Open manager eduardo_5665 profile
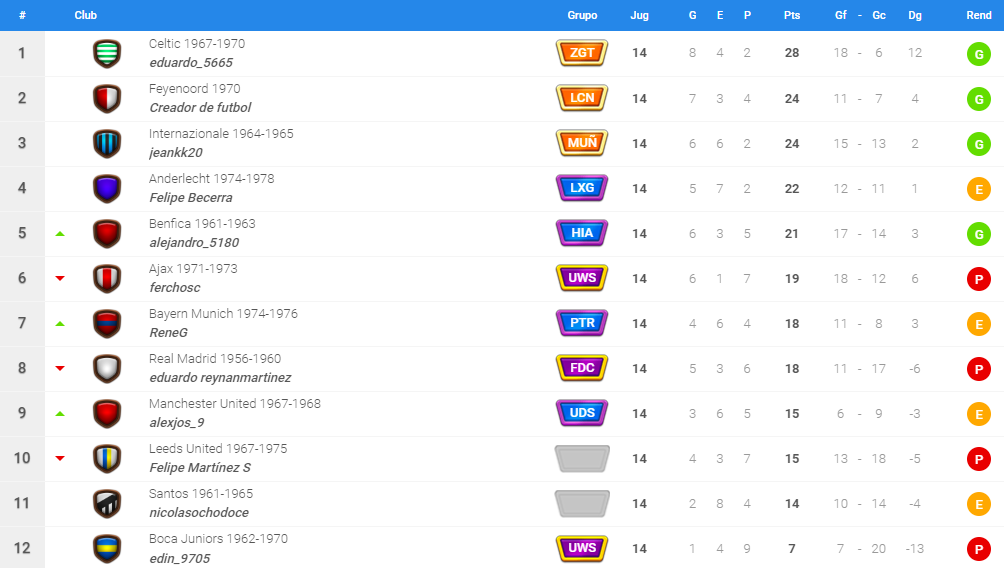The image size is (1004, 568). pos(191,63)
